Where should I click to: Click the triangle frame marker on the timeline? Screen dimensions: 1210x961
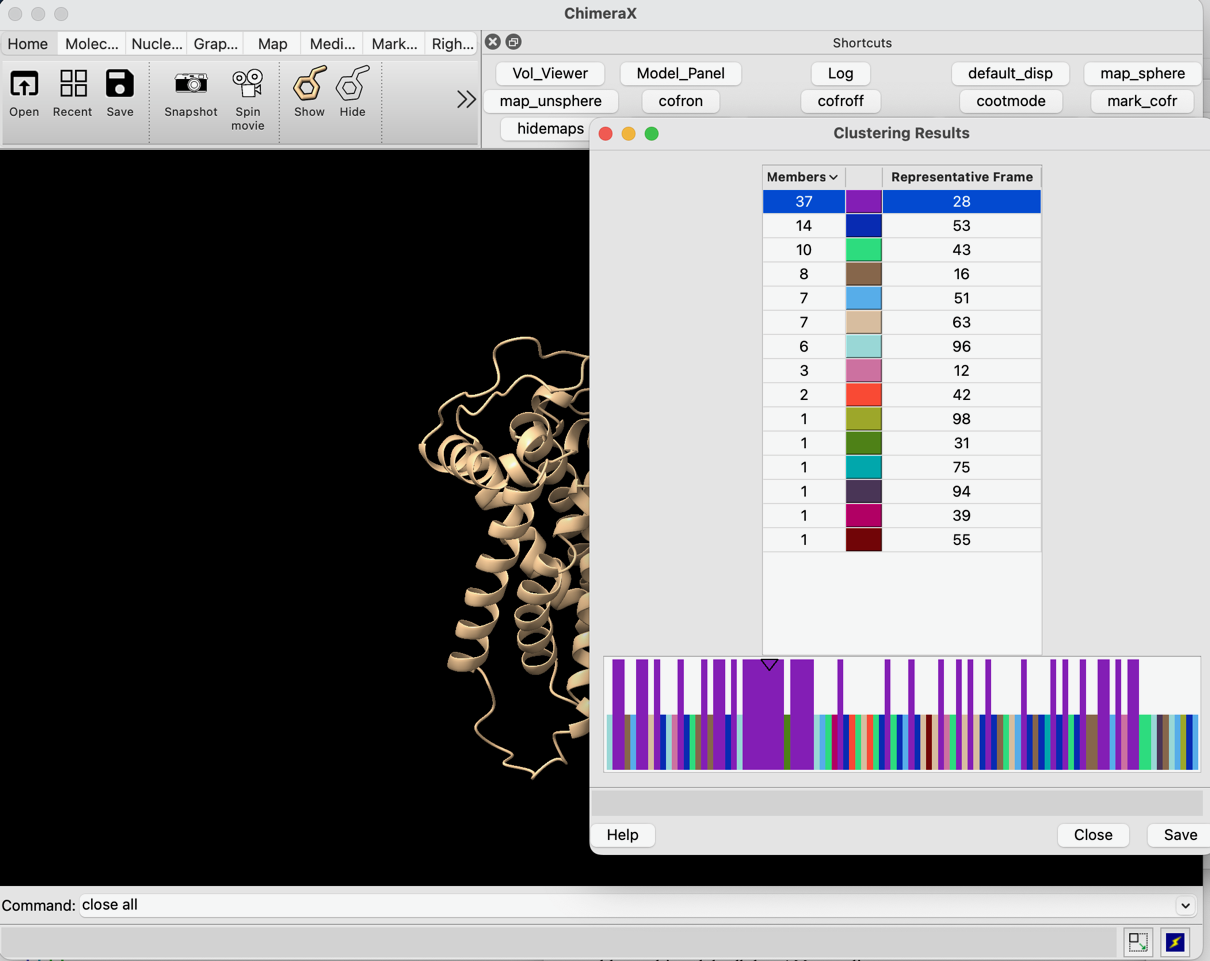click(x=769, y=665)
